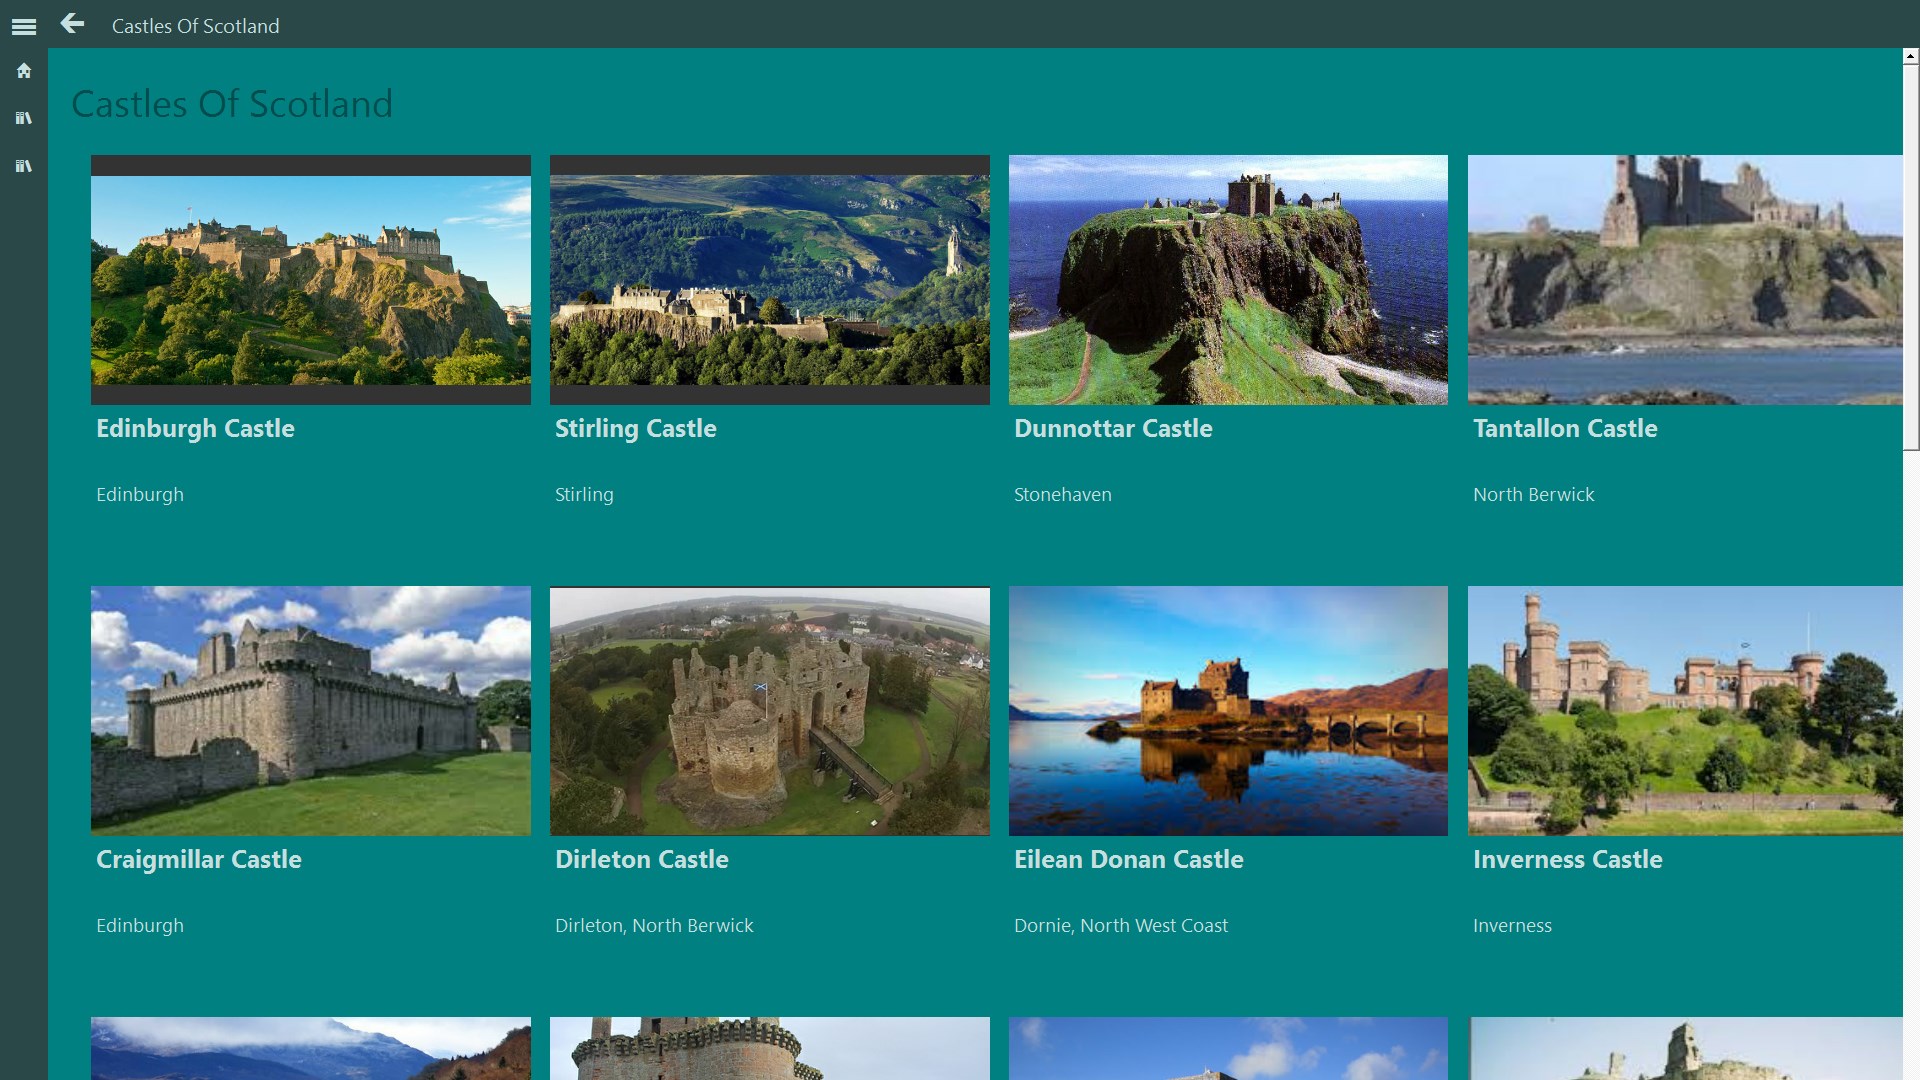This screenshot has height=1080, width=1920.
Task: Click the back arrow in the header
Action: pyautogui.click(x=71, y=25)
